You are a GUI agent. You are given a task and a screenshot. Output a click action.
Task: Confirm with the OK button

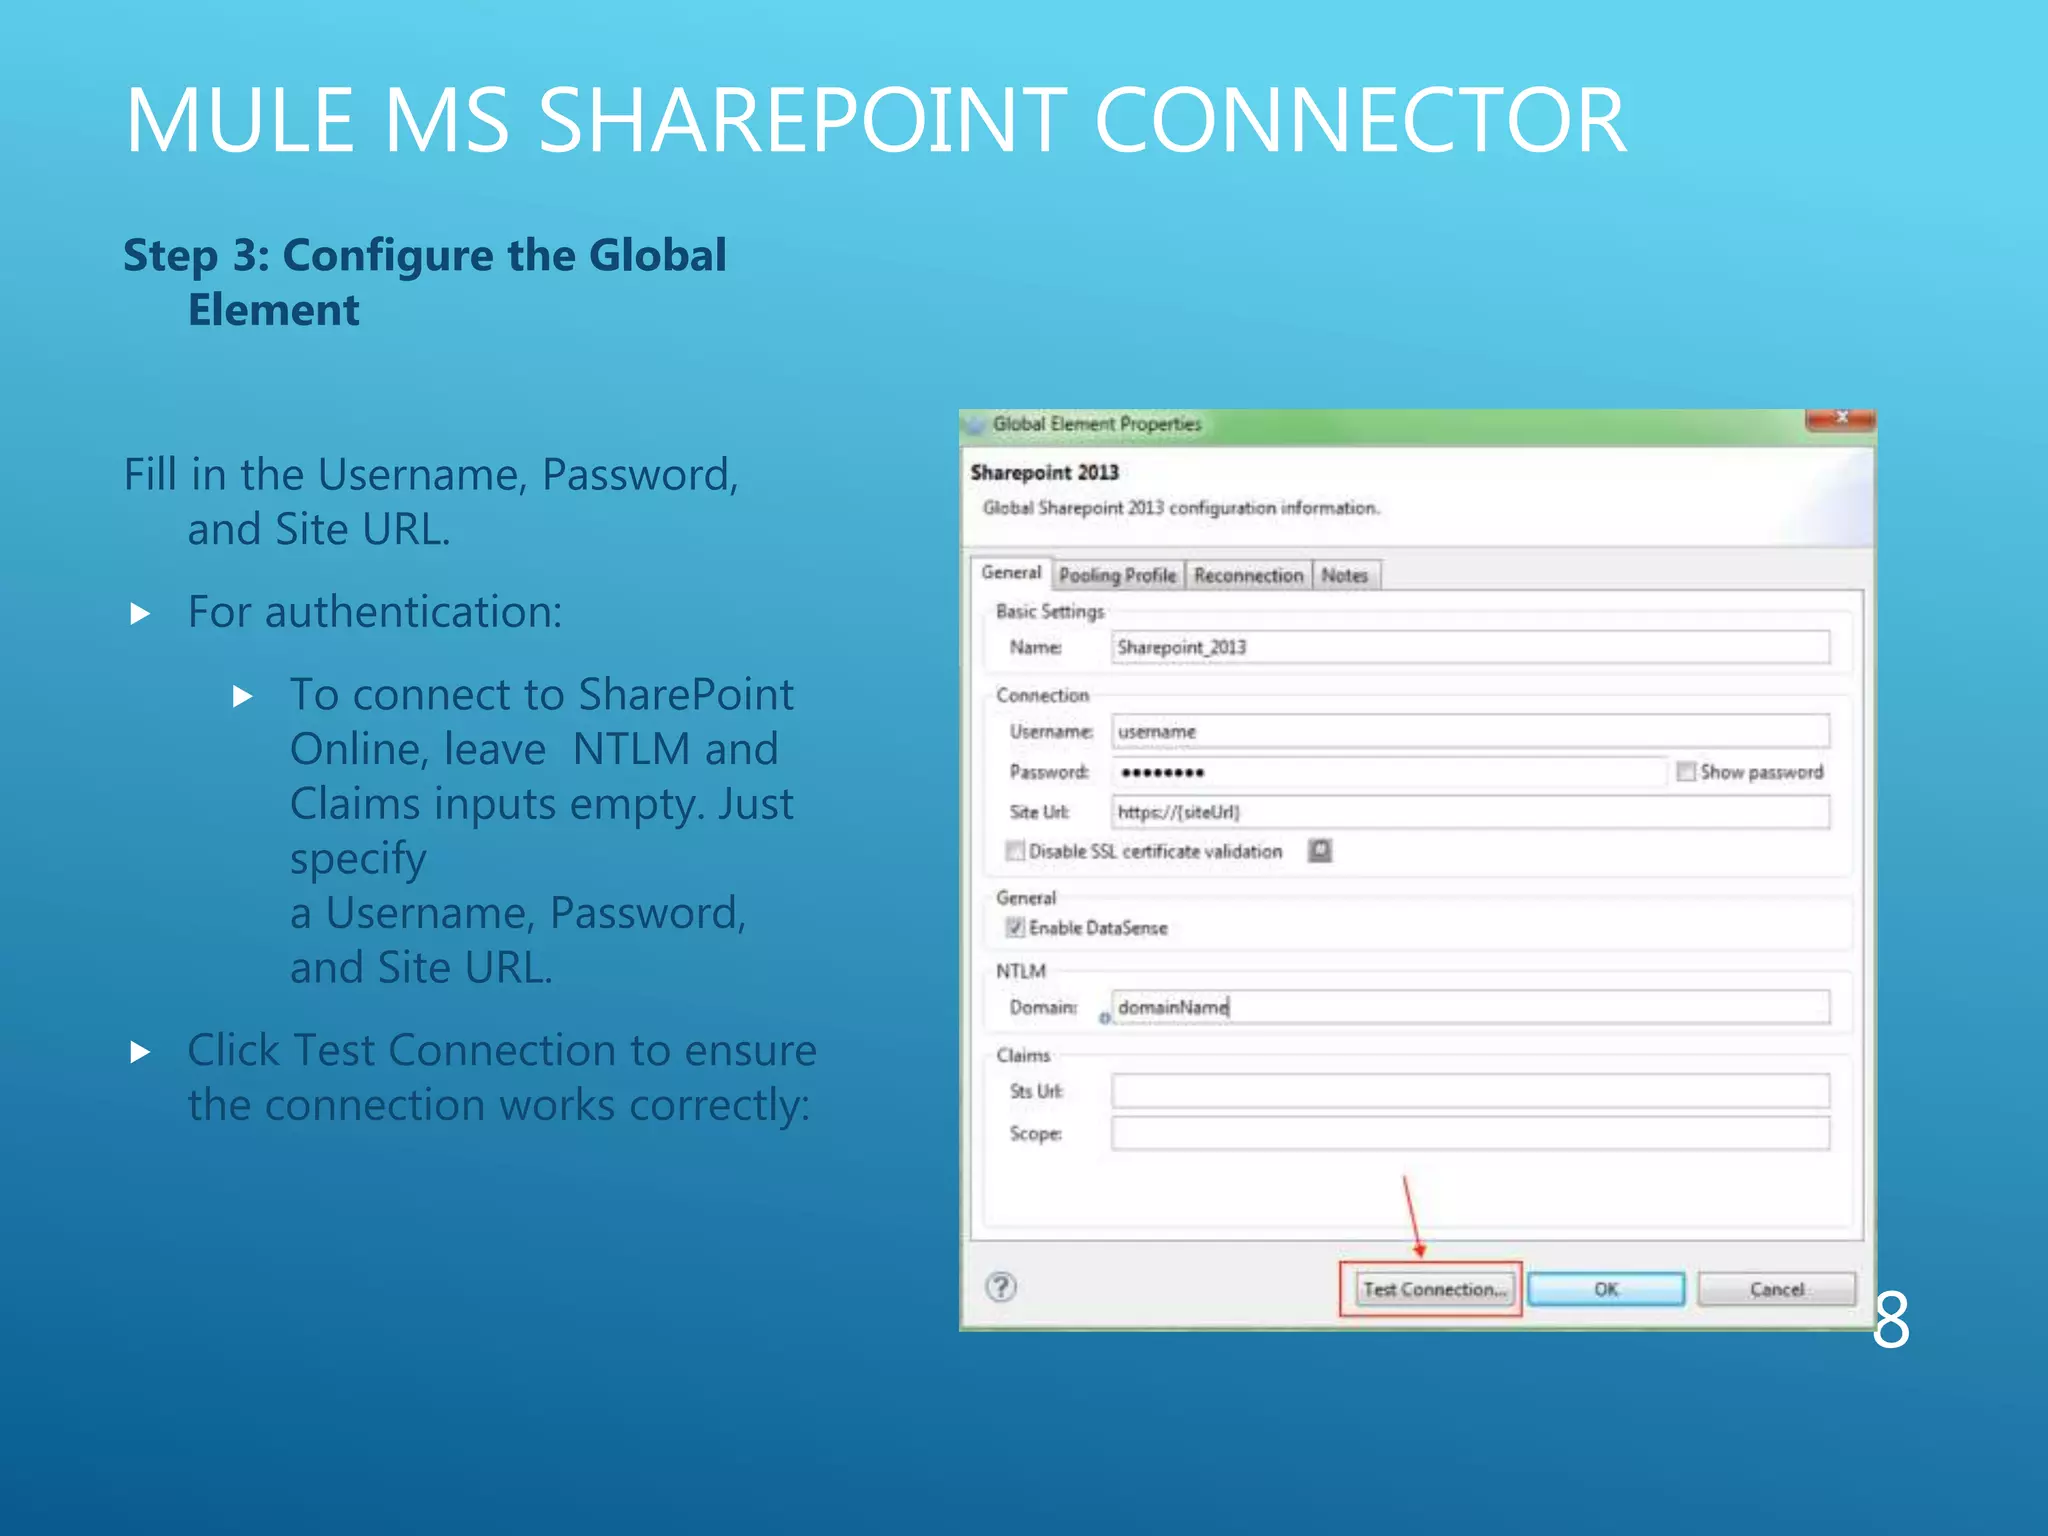tap(1606, 1289)
